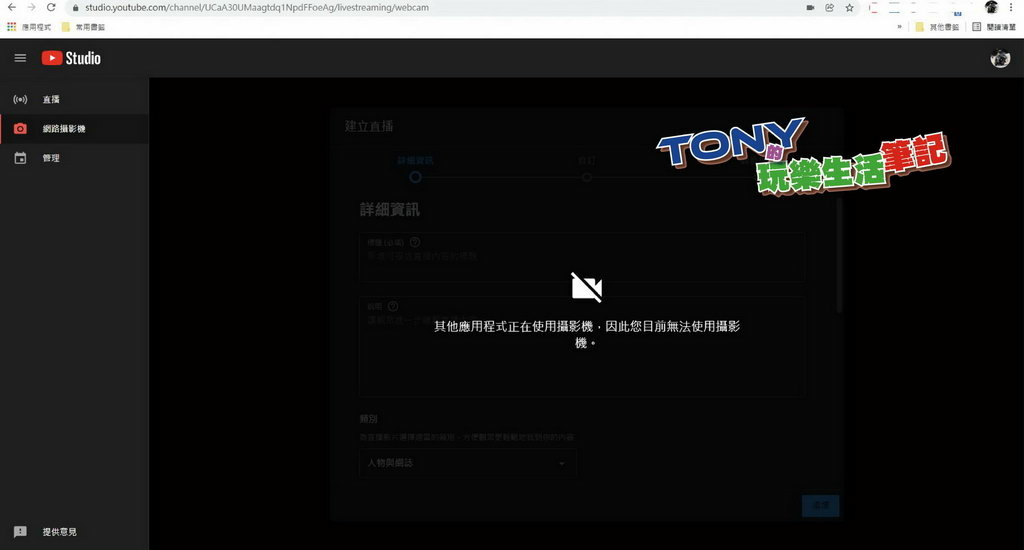Screen dimensions: 1024x550
Task: Open the 應用程式 apps grid shortcut
Action: pos(28,27)
